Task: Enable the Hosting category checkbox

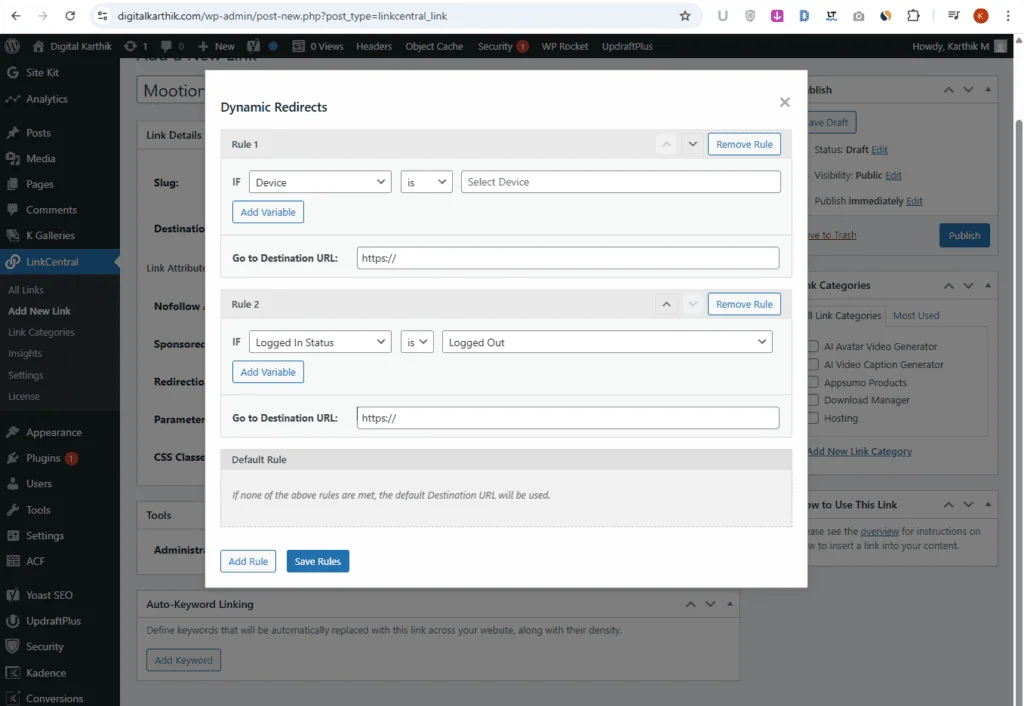Action: [814, 418]
